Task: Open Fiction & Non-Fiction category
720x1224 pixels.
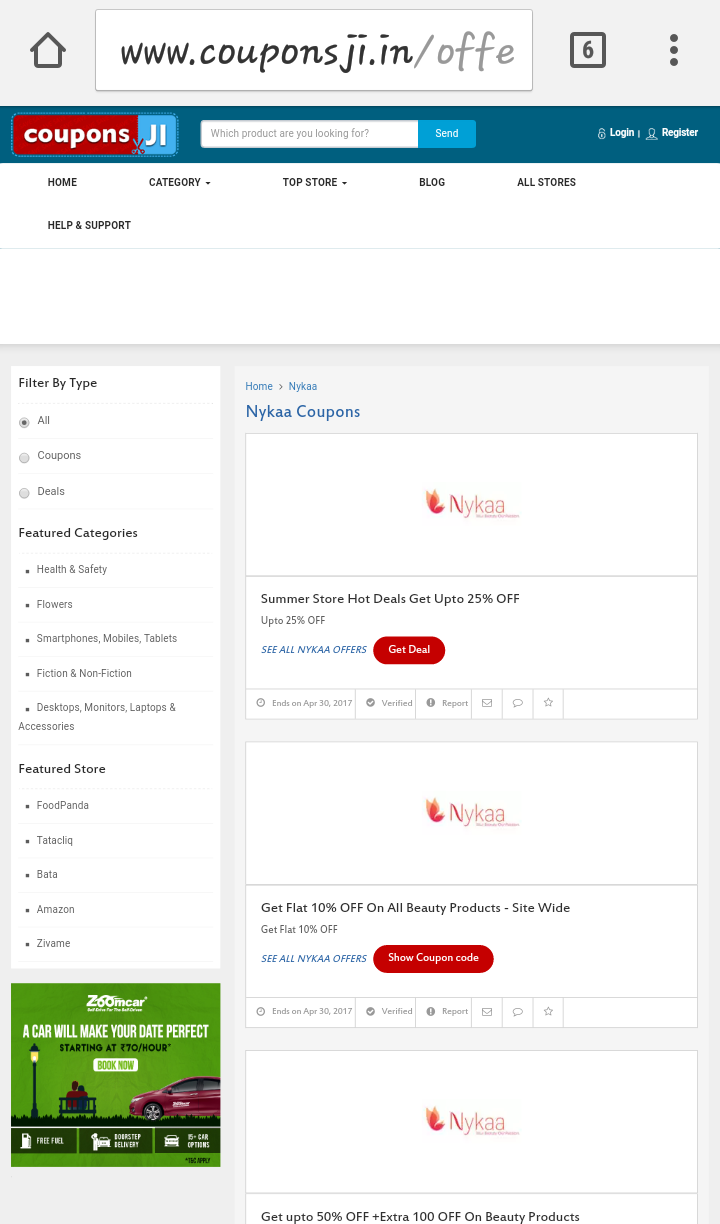Action: pos(84,674)
